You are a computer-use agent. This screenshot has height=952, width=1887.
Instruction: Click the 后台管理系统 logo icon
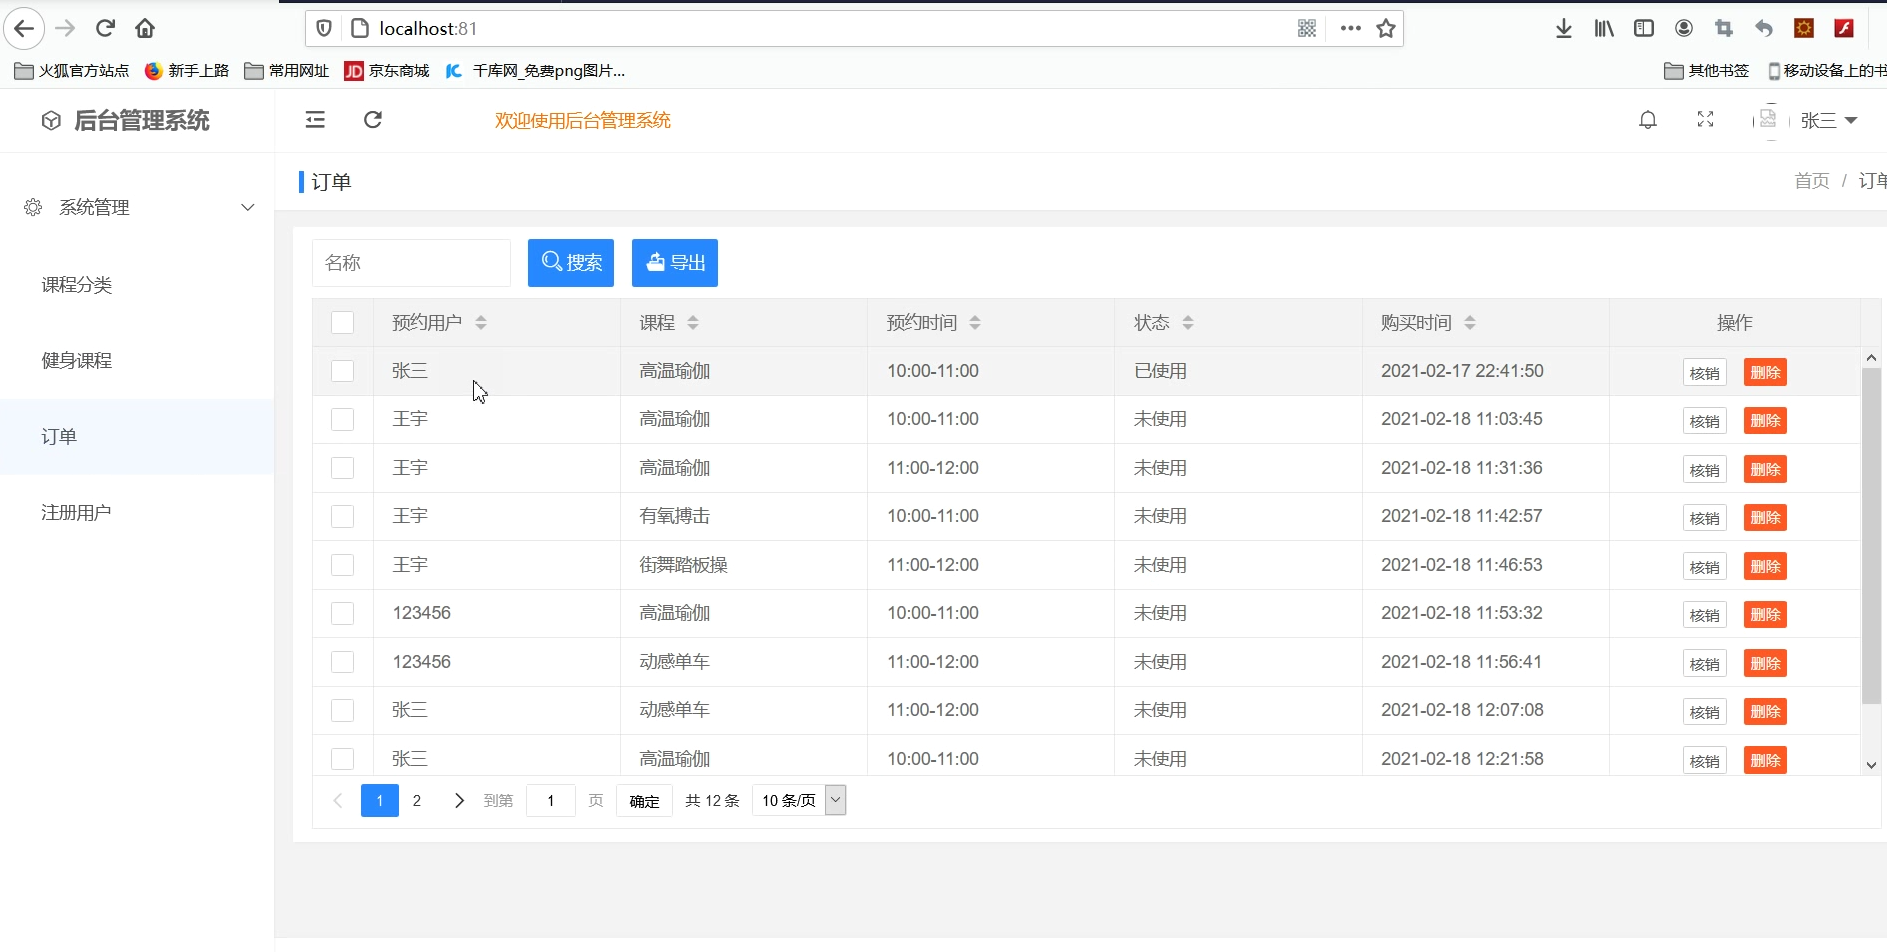pyautogui.click(x=51, y=121)
